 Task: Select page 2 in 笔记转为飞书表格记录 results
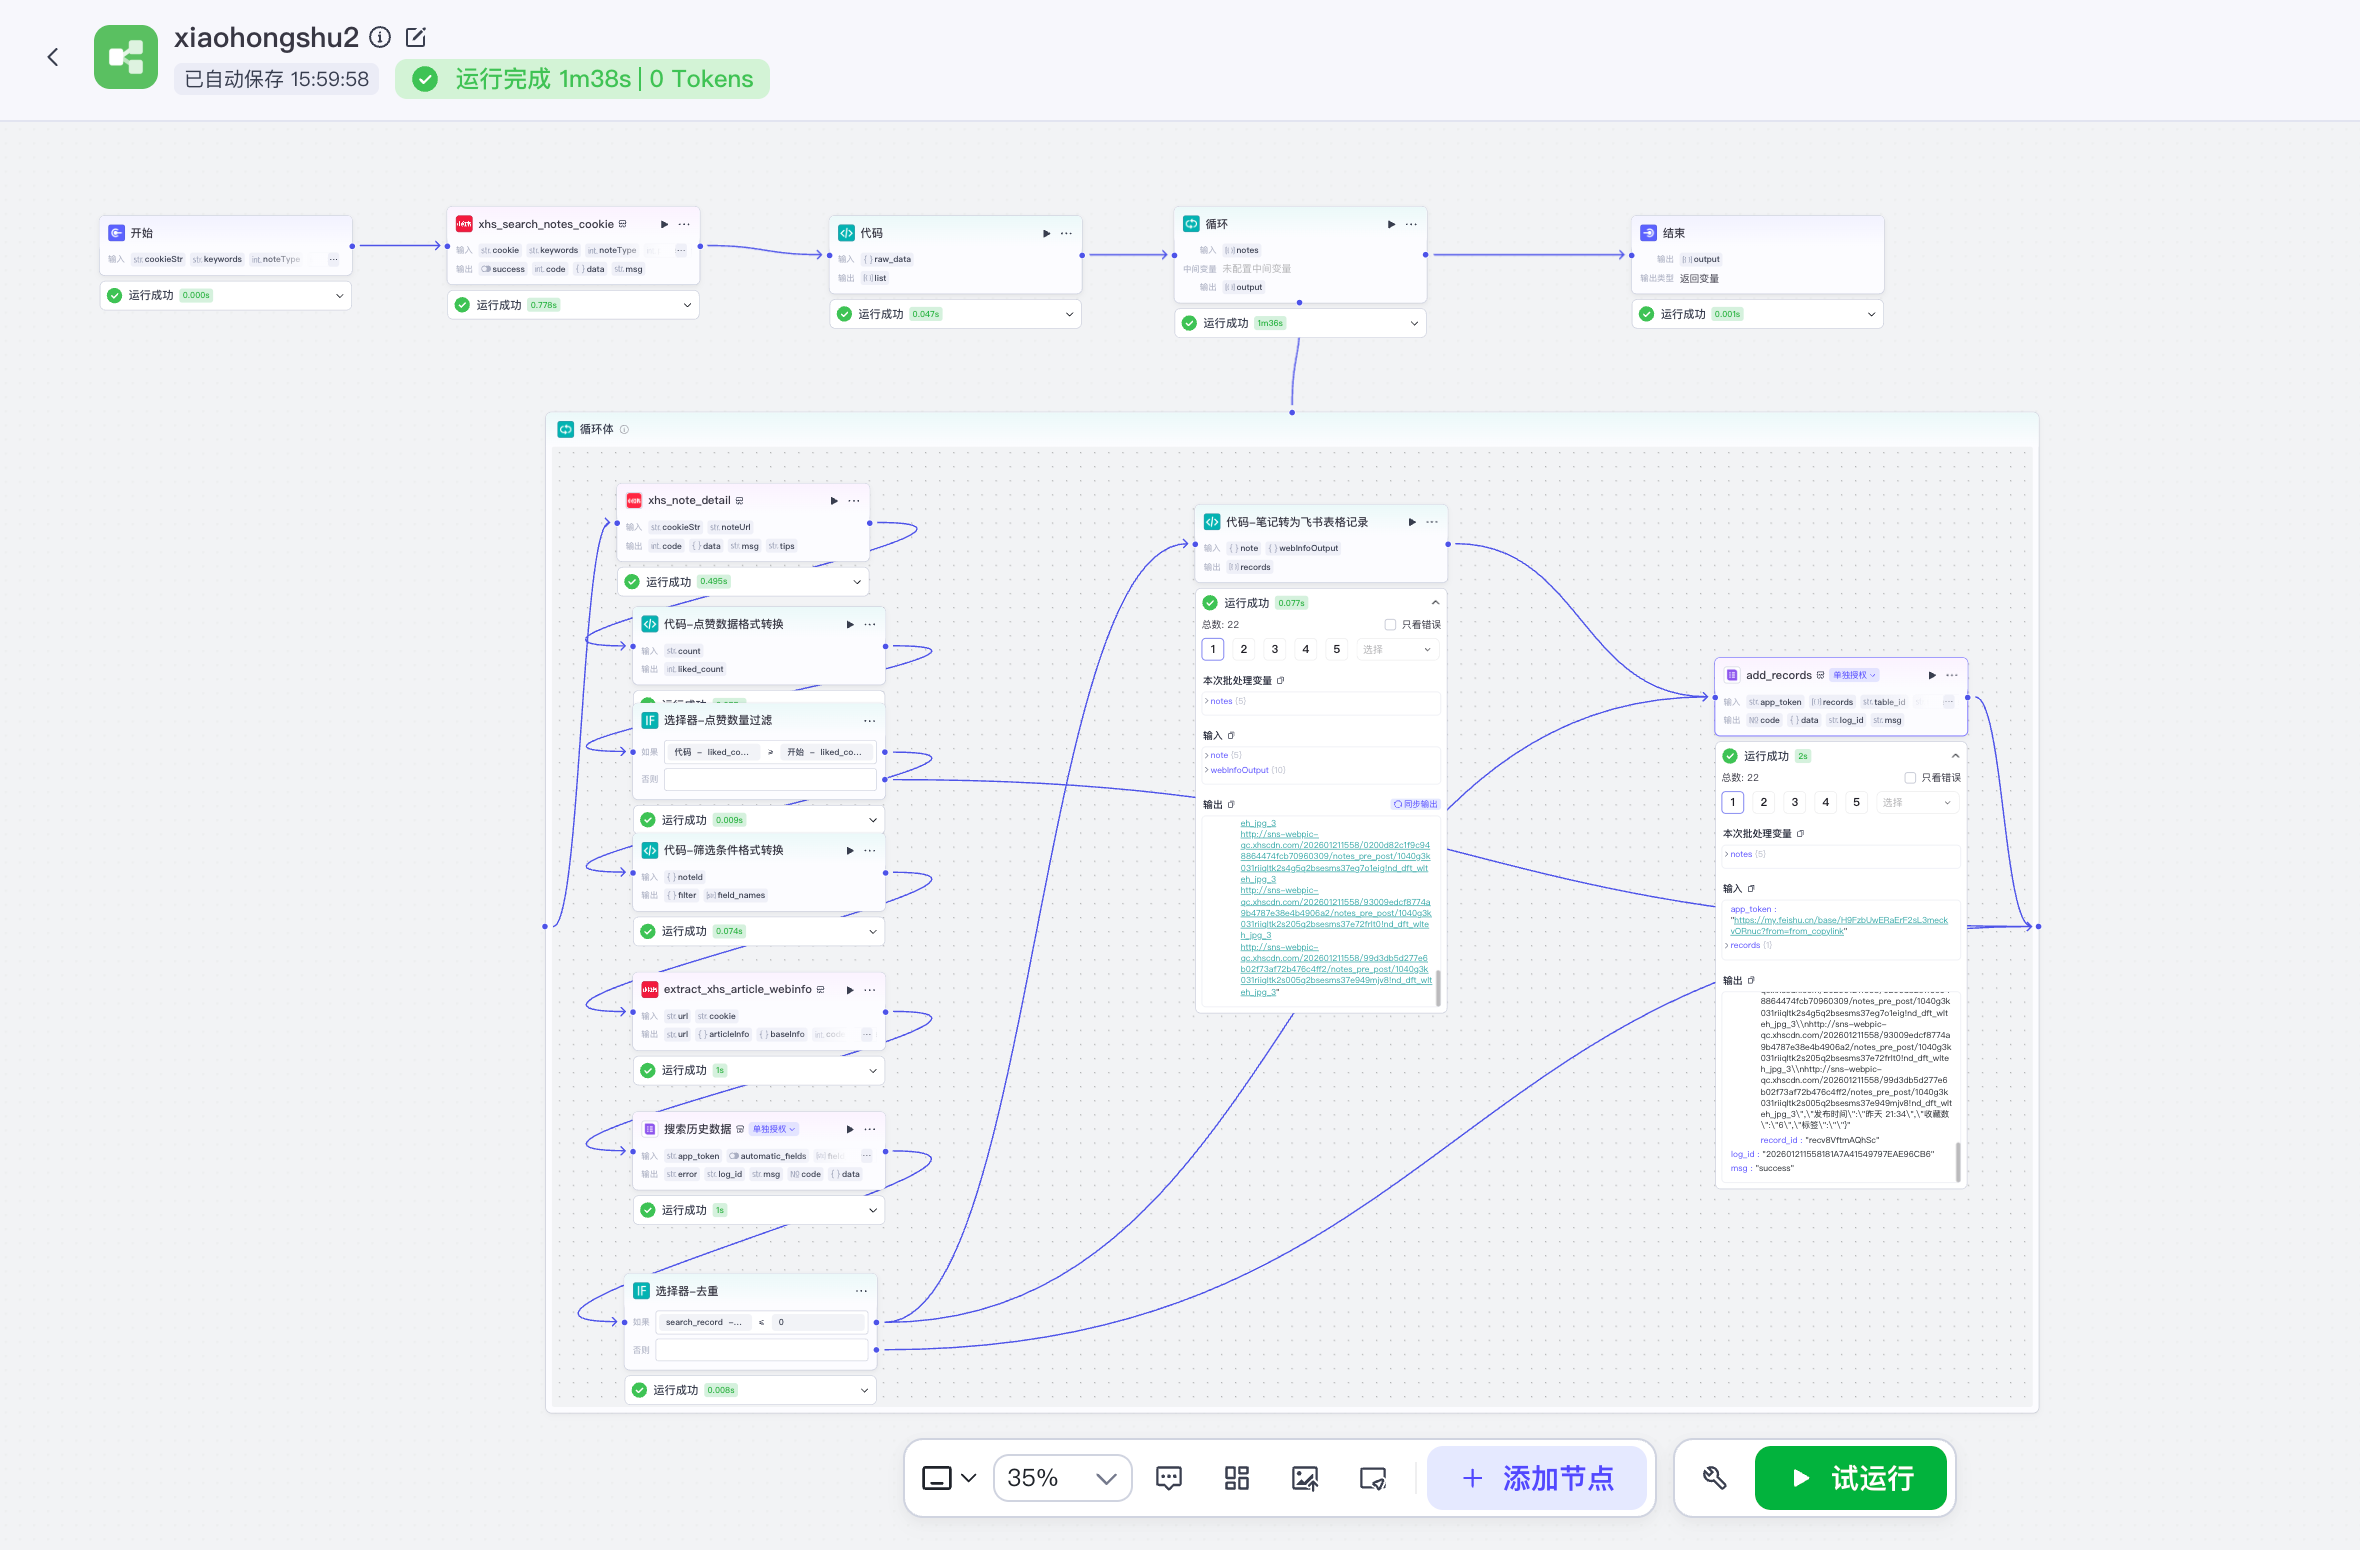point(1244,650)
